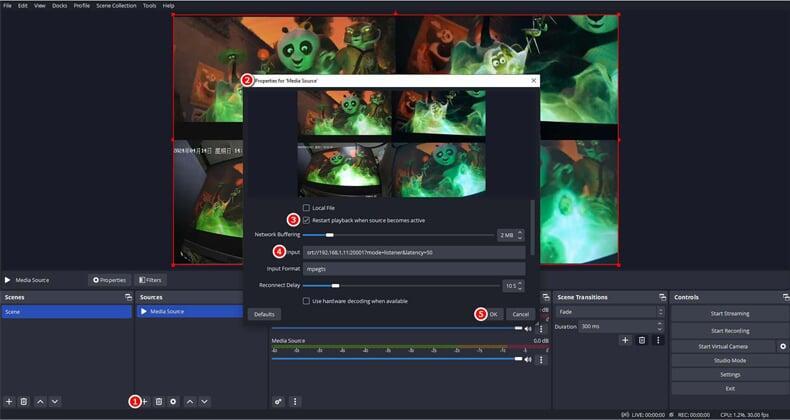Add a new scene with the plus icon

pyautogui.click(x=9, y=401)
